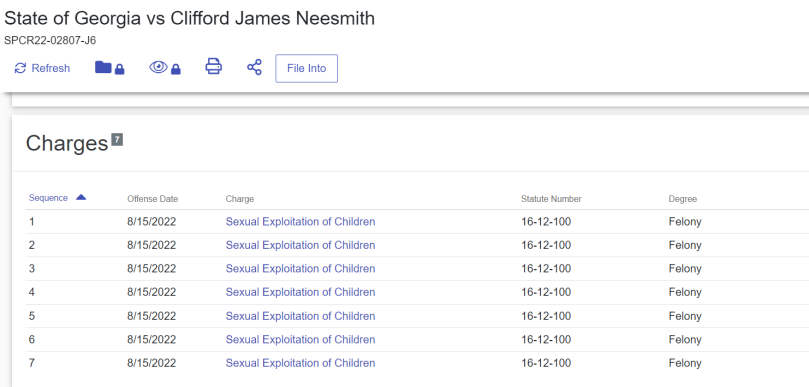
Task: Click the Degree column header
Action: click(x=683, y=199)
